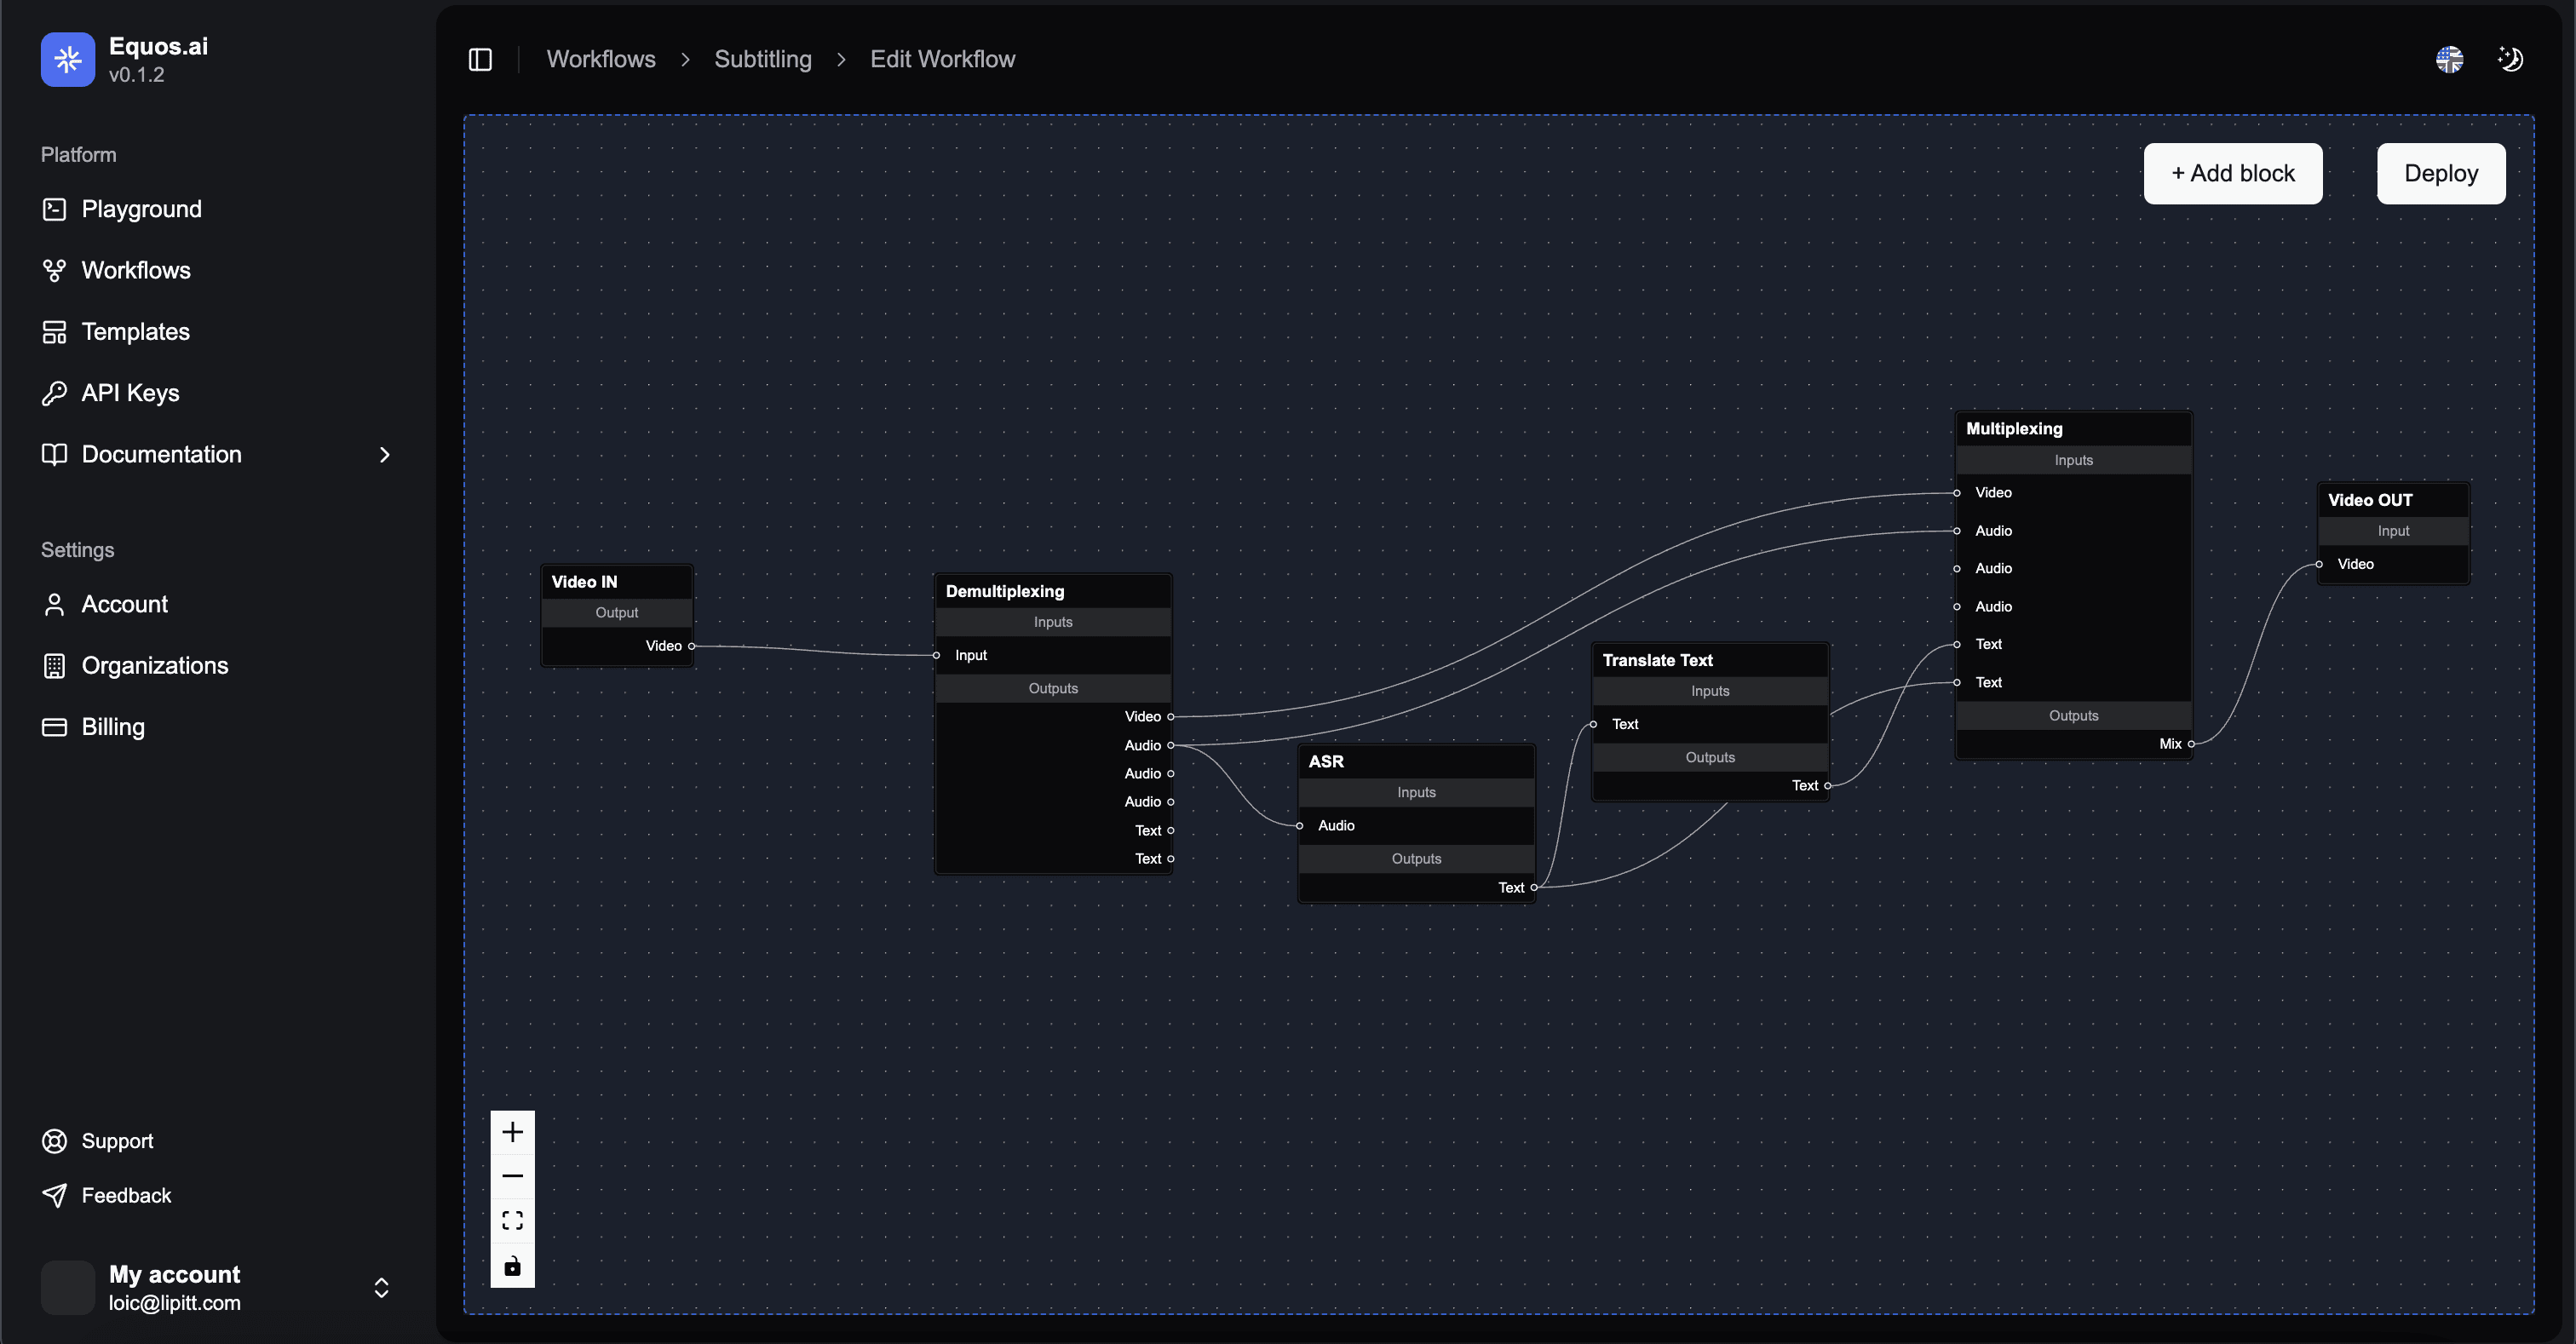Click the Workflows nodes icon
The width and height of the screenshot is (2576, 1344).
pyautogui.click(x=54, y=270)
